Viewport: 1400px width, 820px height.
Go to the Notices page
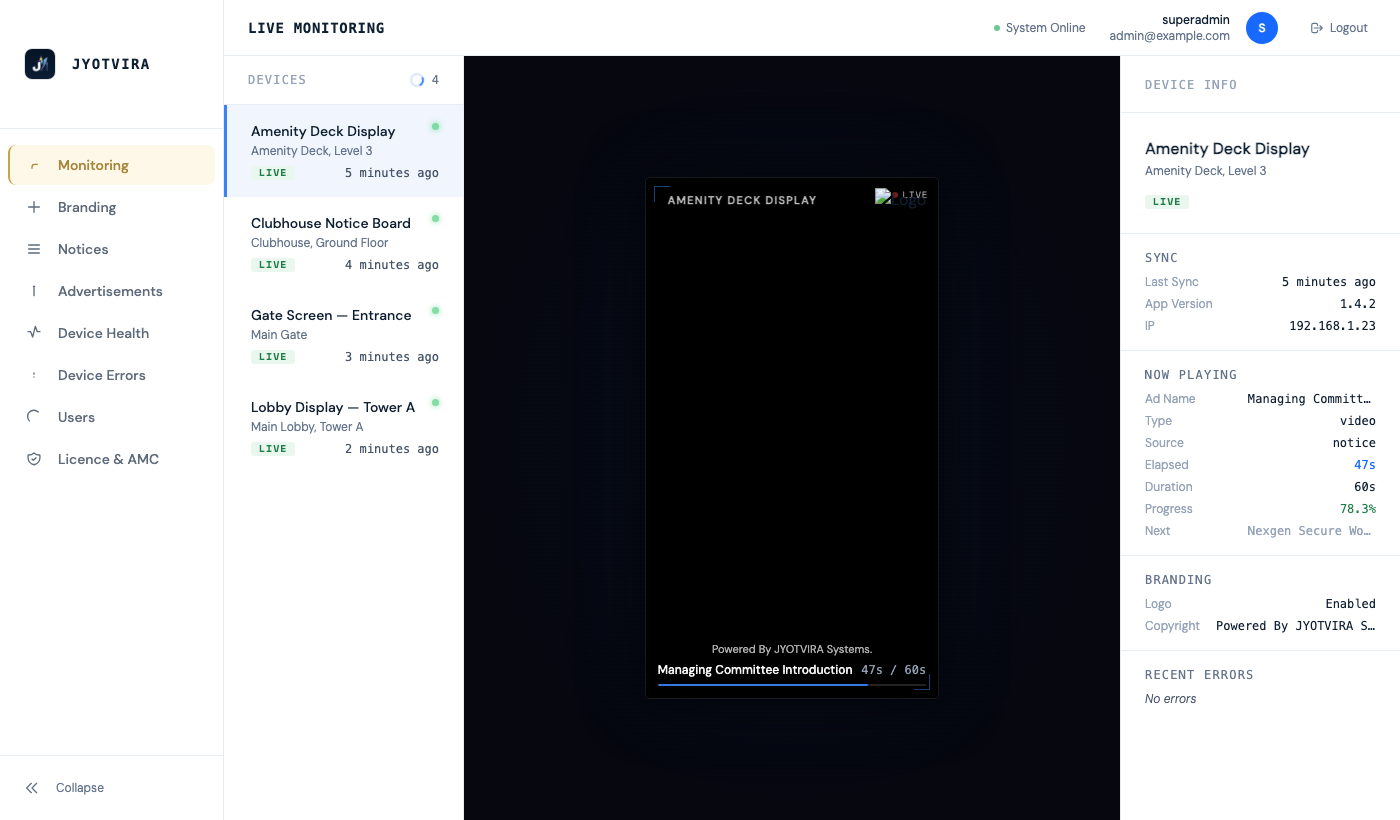click(x=111, y=249)
